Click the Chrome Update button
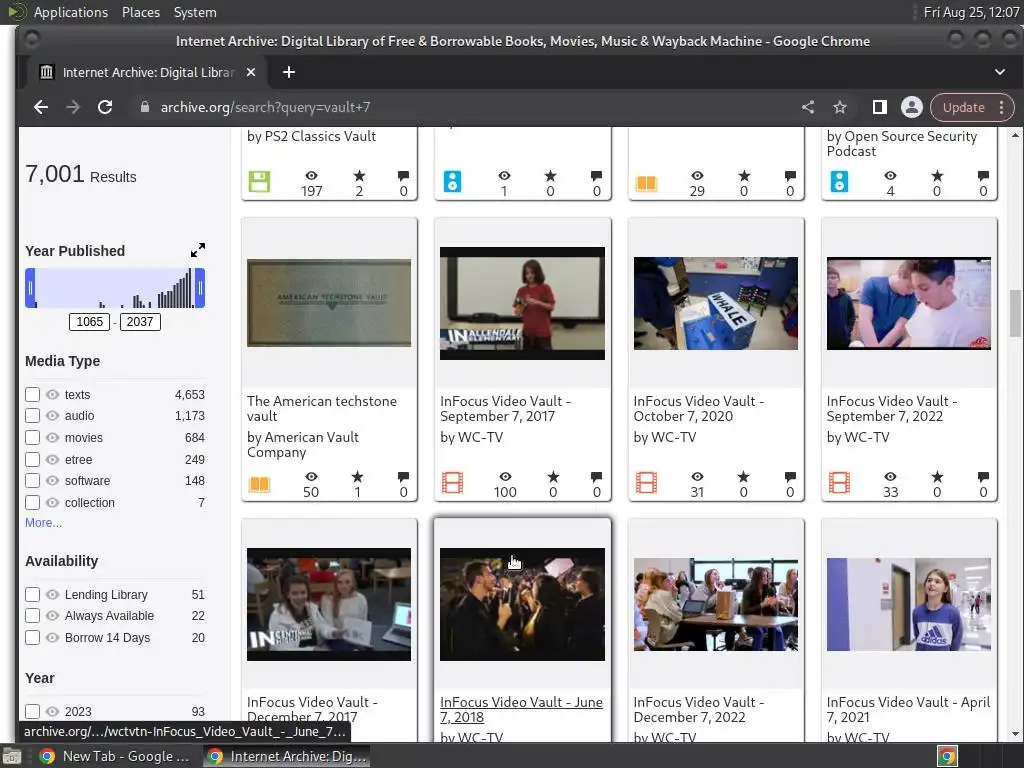Screen dimensions: 1024x768 (963, 107)
